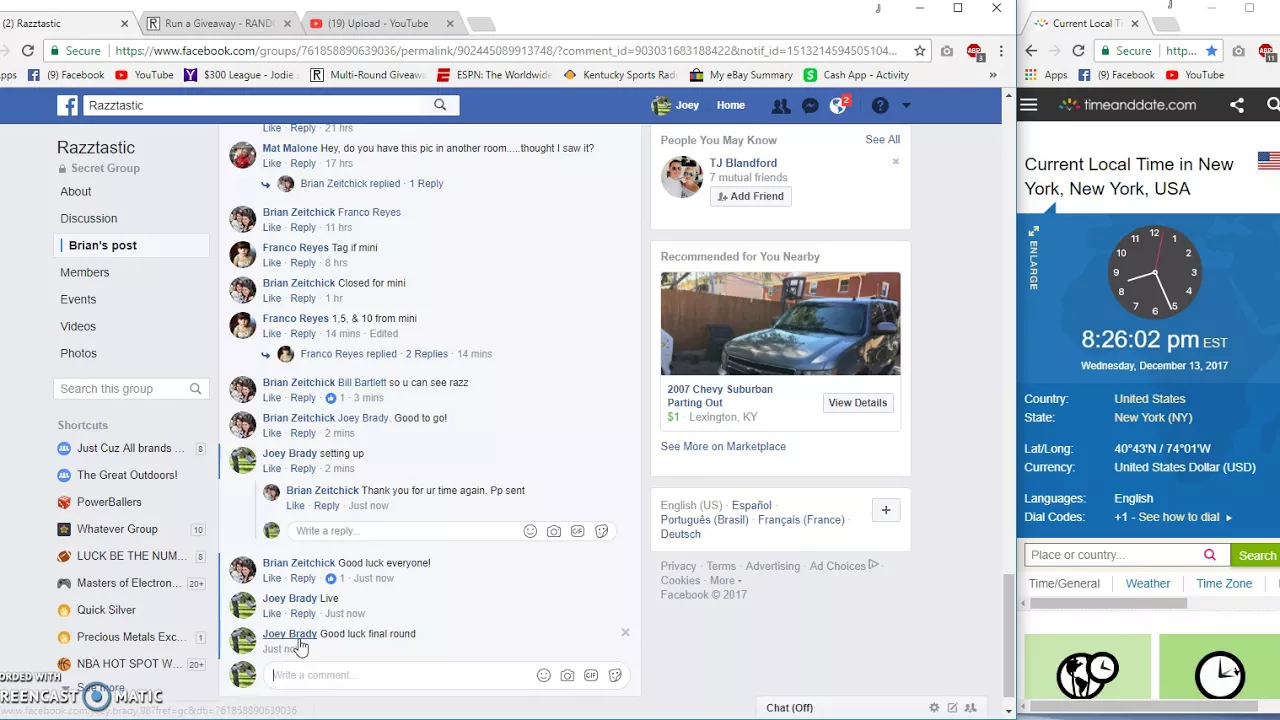Screen dimensions: 1280x720
Task: Click See More on Marketplace link
Action: (x=723, y=447)
